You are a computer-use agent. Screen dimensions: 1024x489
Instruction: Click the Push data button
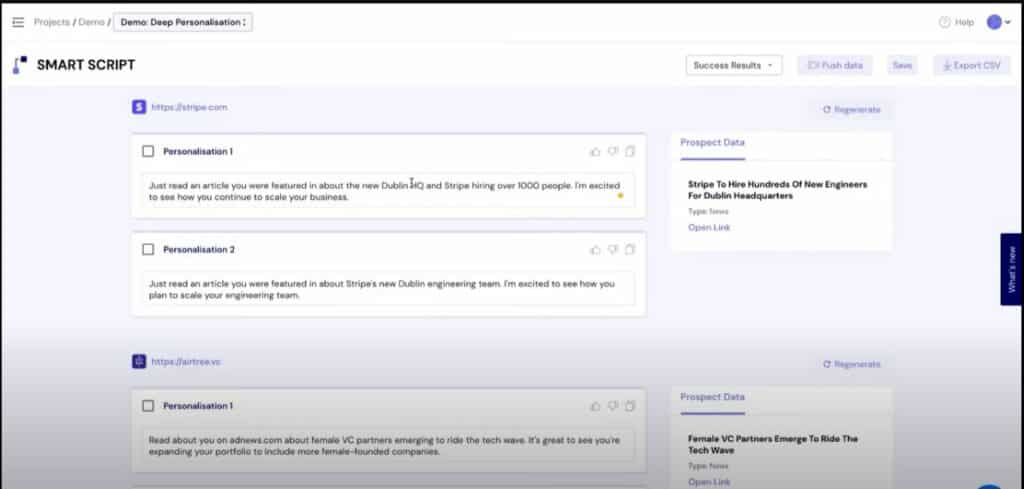pos(835,65)
